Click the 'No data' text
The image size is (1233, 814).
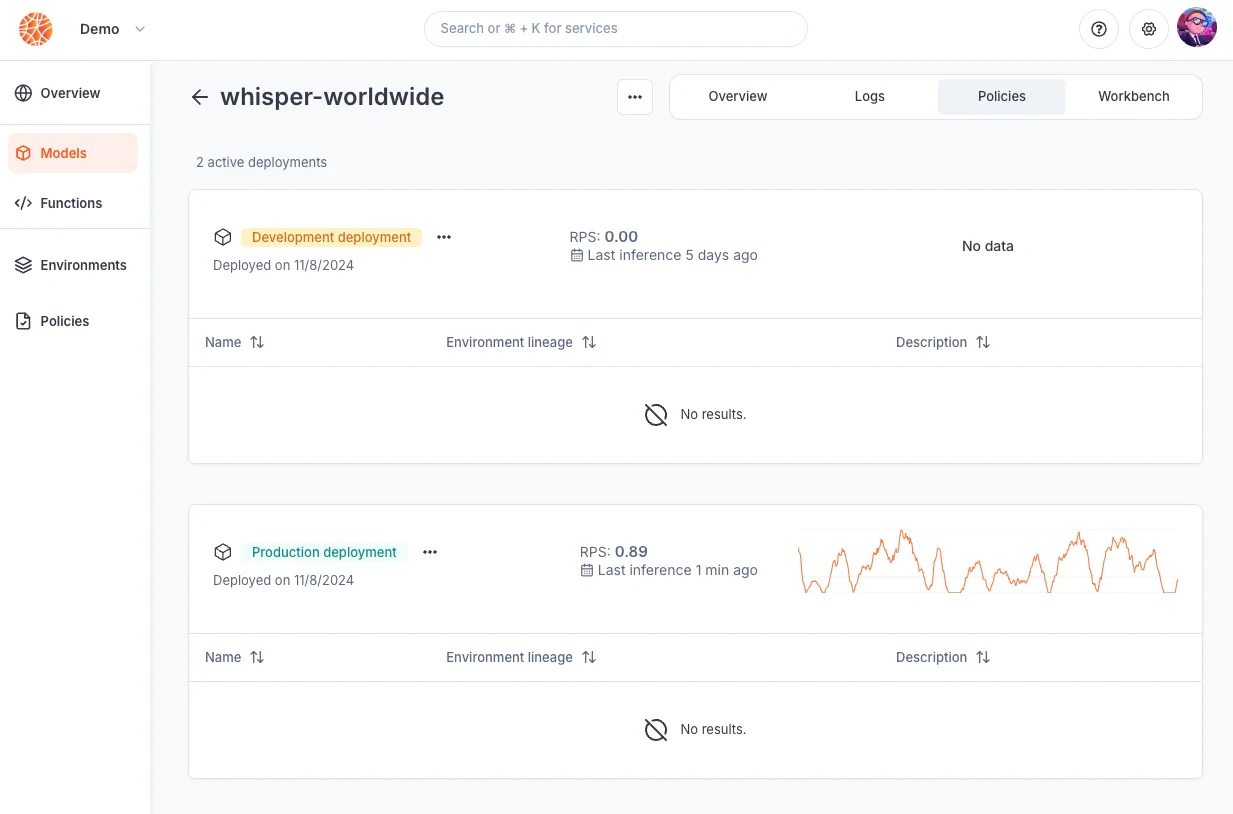click(988, 246)
